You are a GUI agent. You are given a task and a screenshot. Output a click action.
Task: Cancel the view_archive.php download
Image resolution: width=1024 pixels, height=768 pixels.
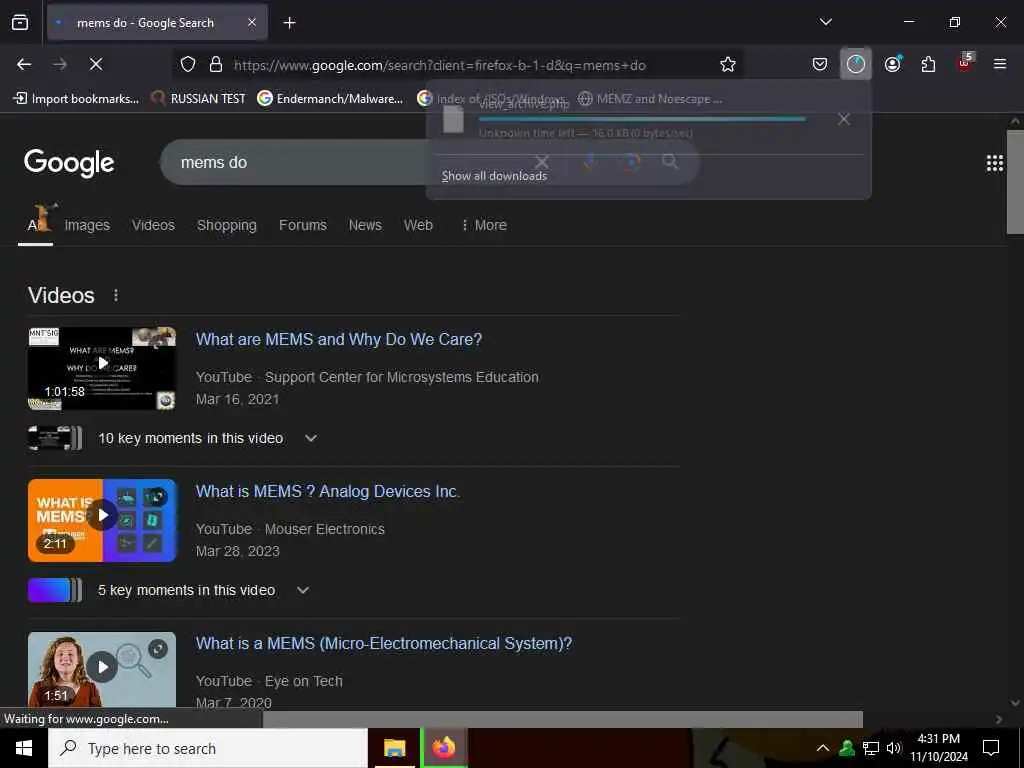click(x=843, y=119)
